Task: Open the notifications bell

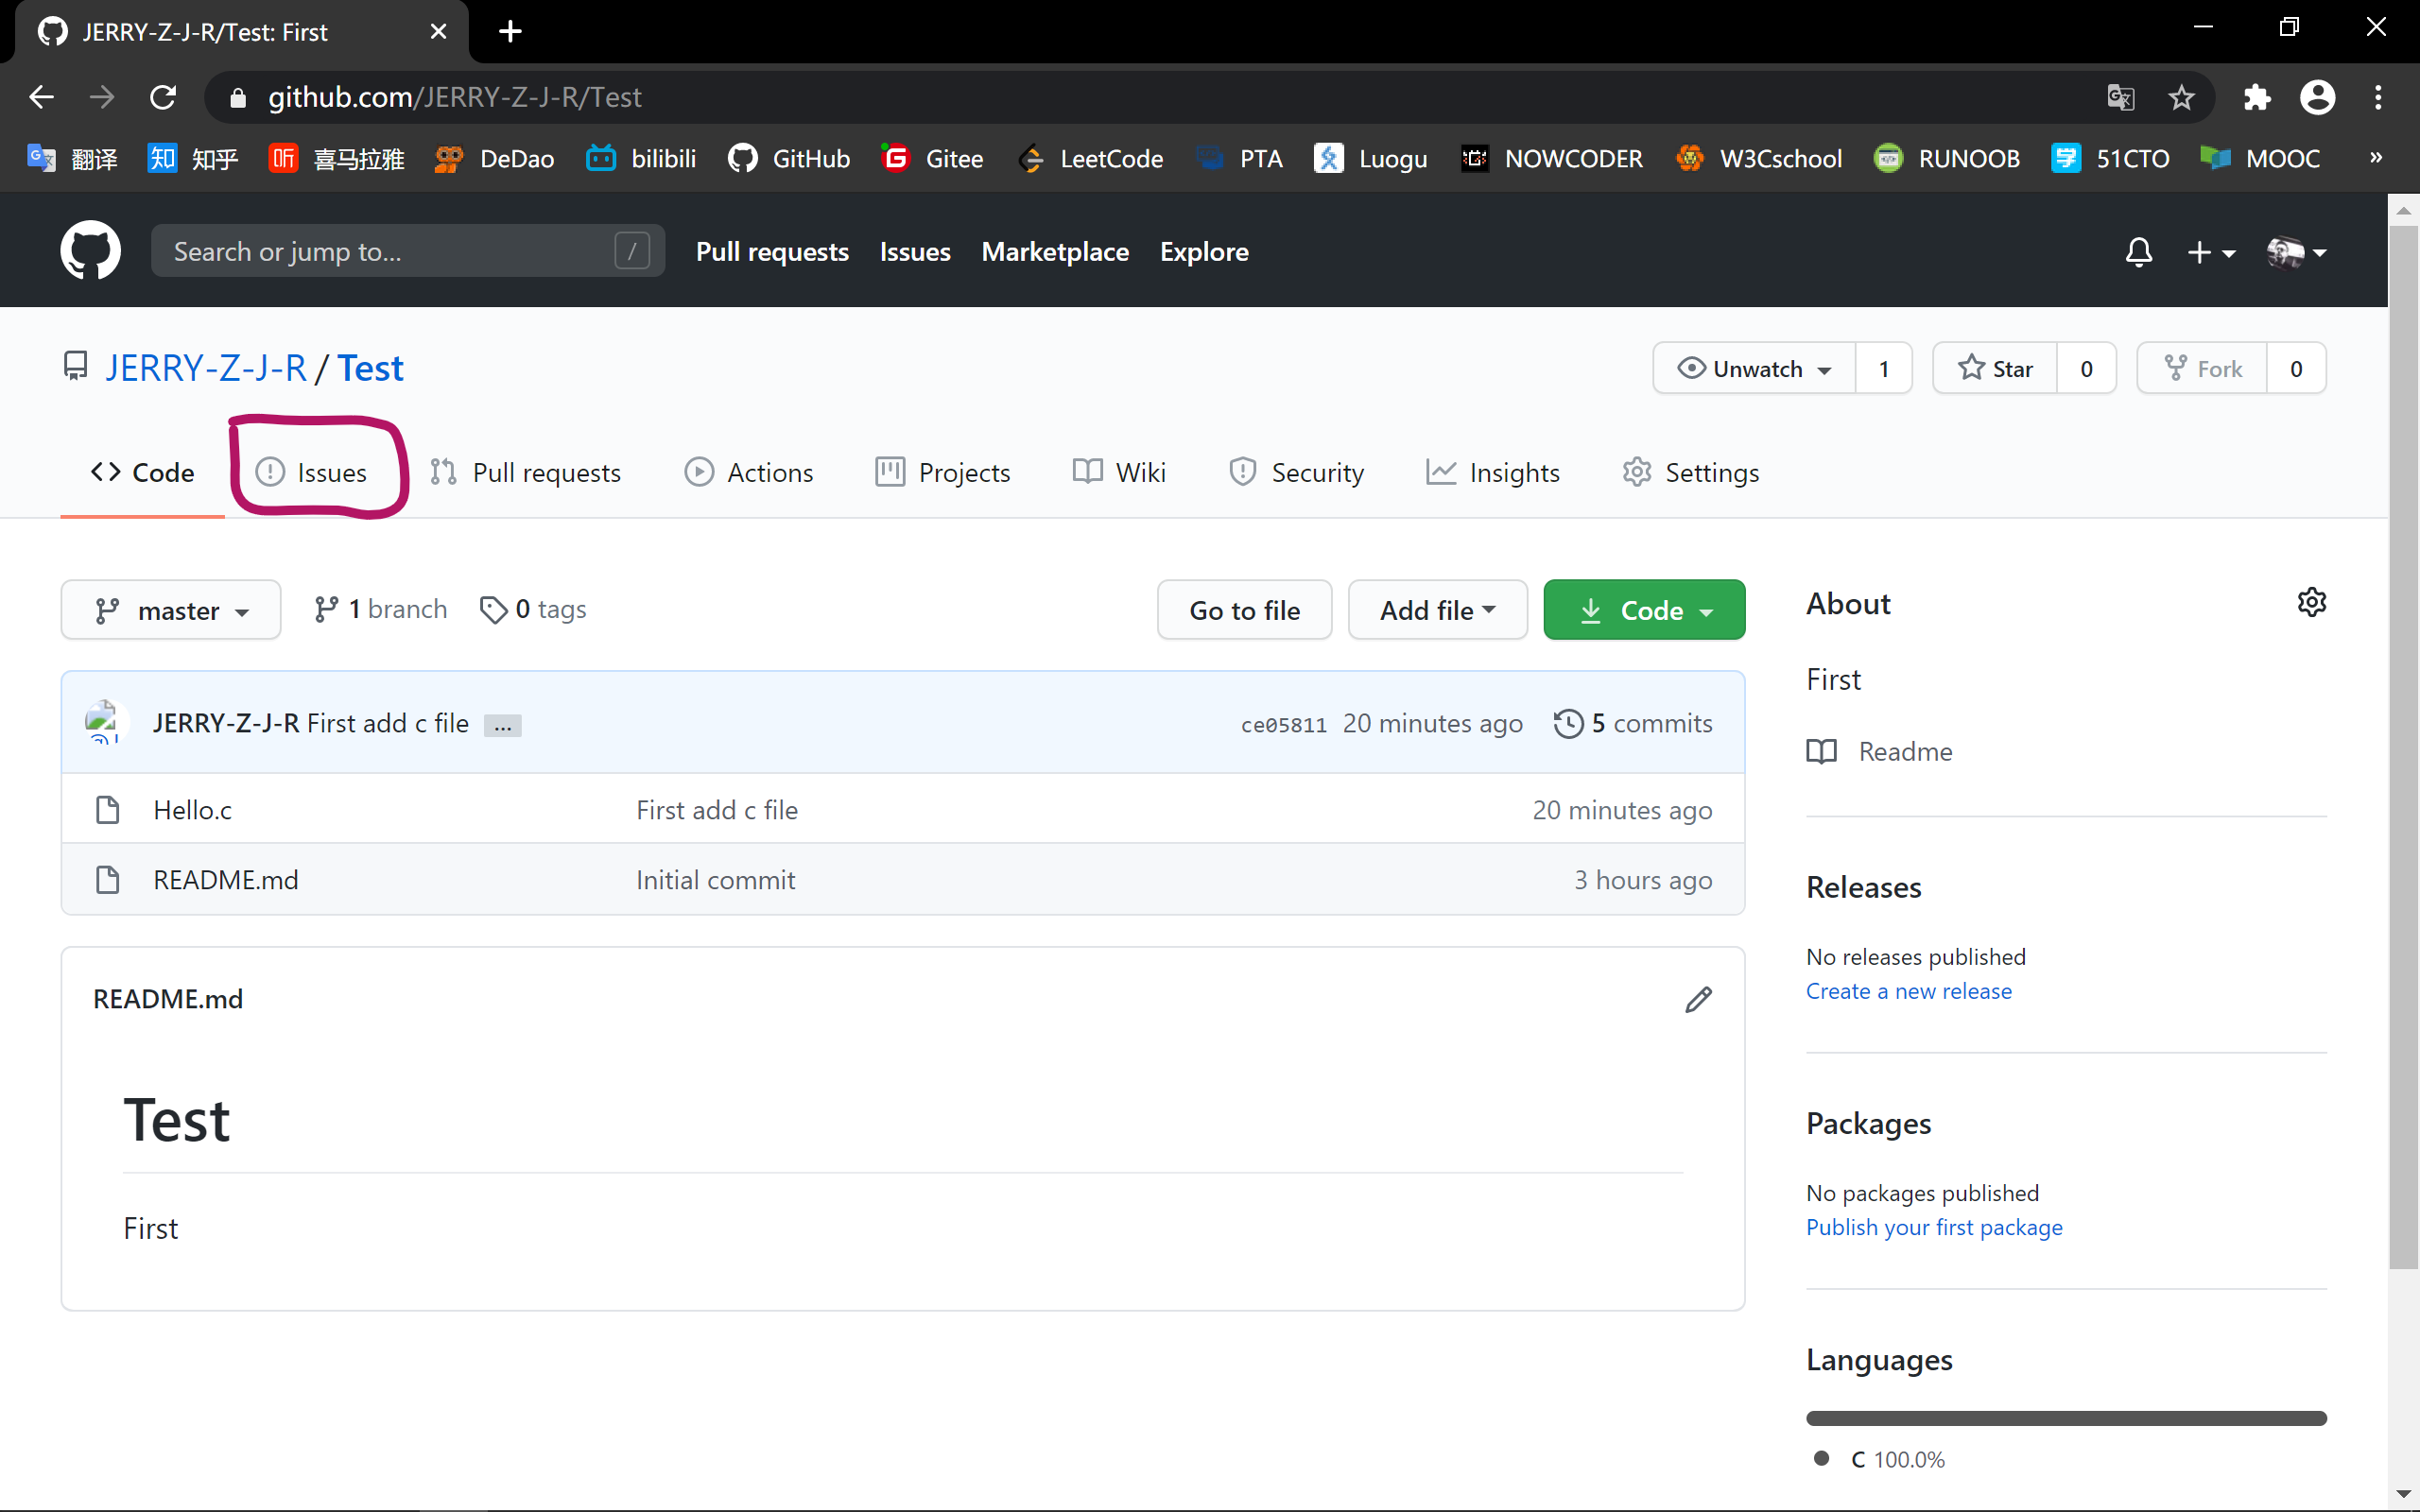Action: point(2138,252)
